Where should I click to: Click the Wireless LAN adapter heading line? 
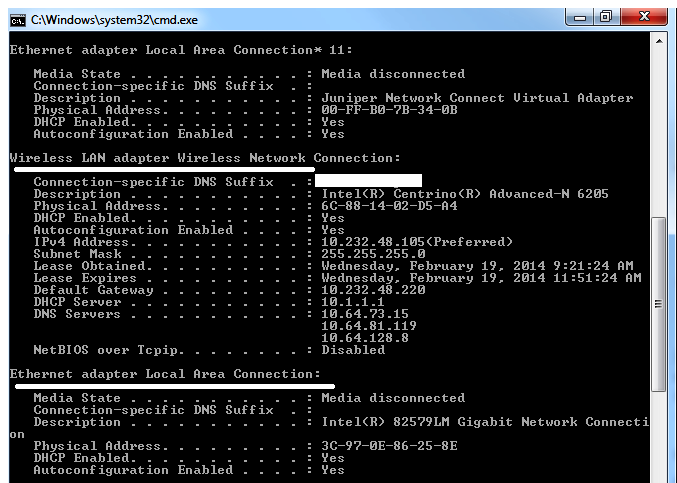click(204, 158)
